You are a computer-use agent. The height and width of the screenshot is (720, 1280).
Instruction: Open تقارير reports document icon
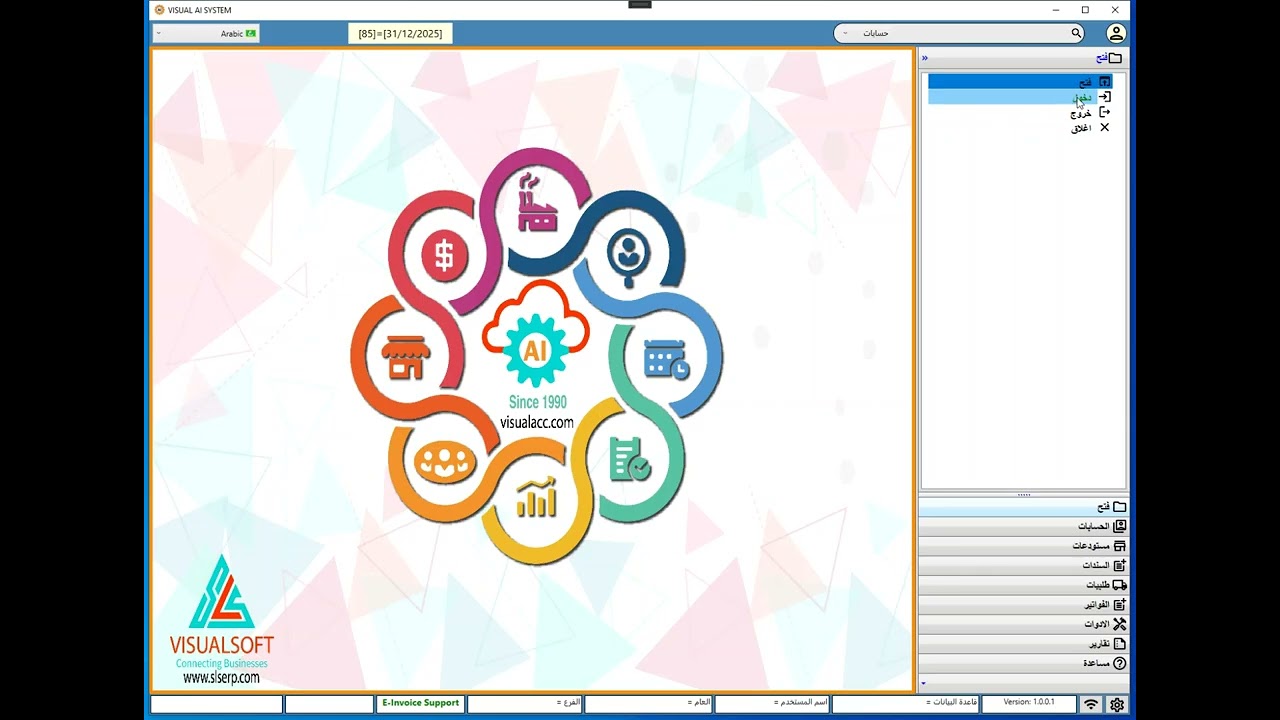(1120, 644)
